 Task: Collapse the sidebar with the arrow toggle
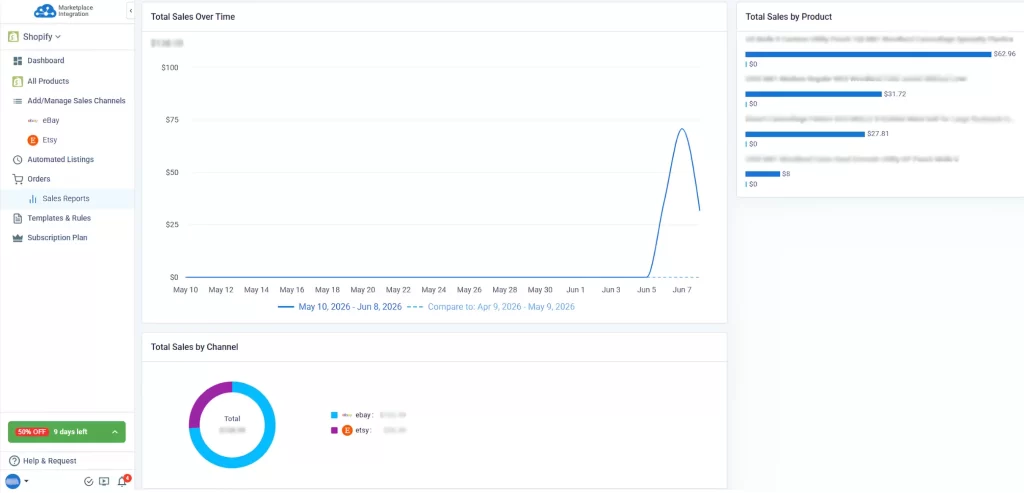pos(131,10)
